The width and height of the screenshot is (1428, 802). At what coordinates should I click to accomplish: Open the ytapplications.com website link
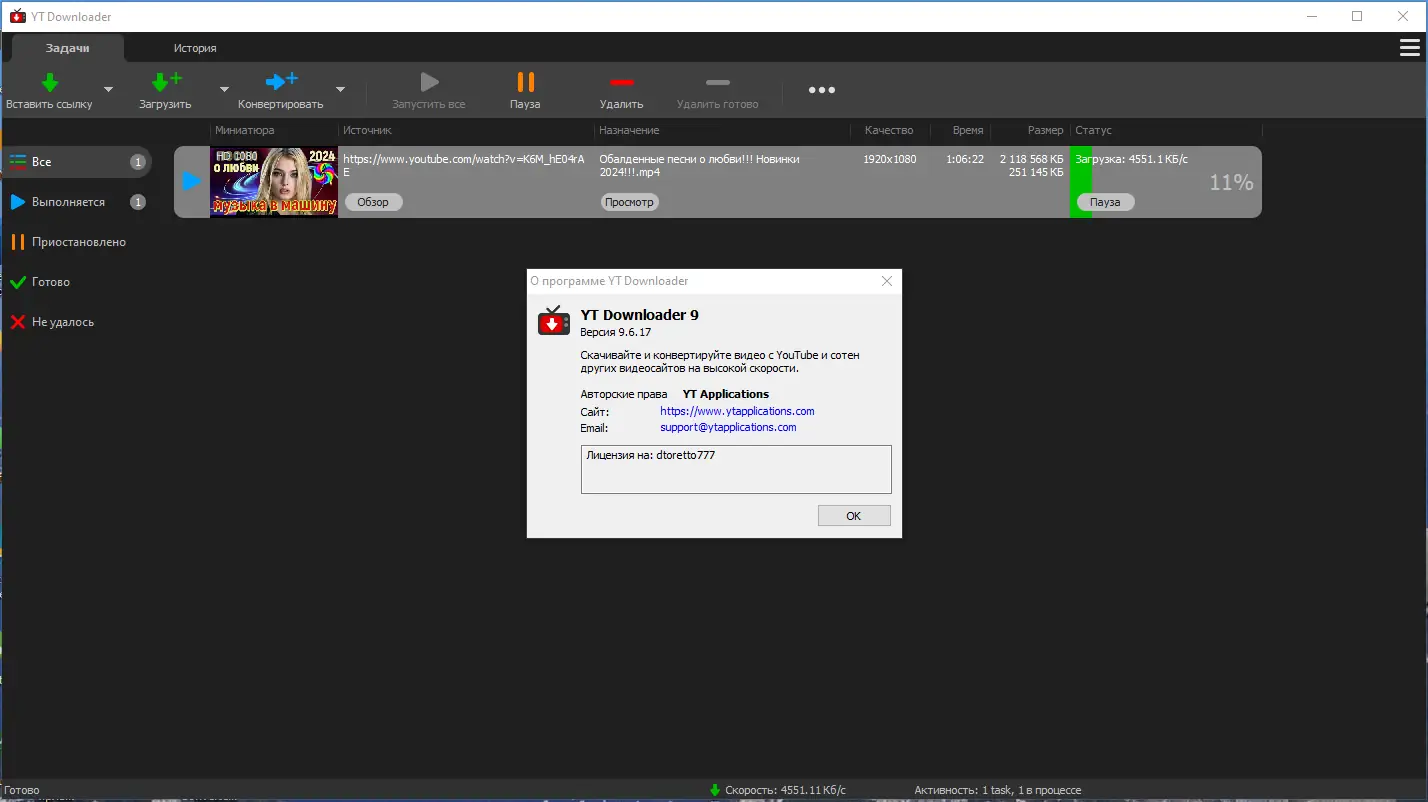tap(737, 411)
